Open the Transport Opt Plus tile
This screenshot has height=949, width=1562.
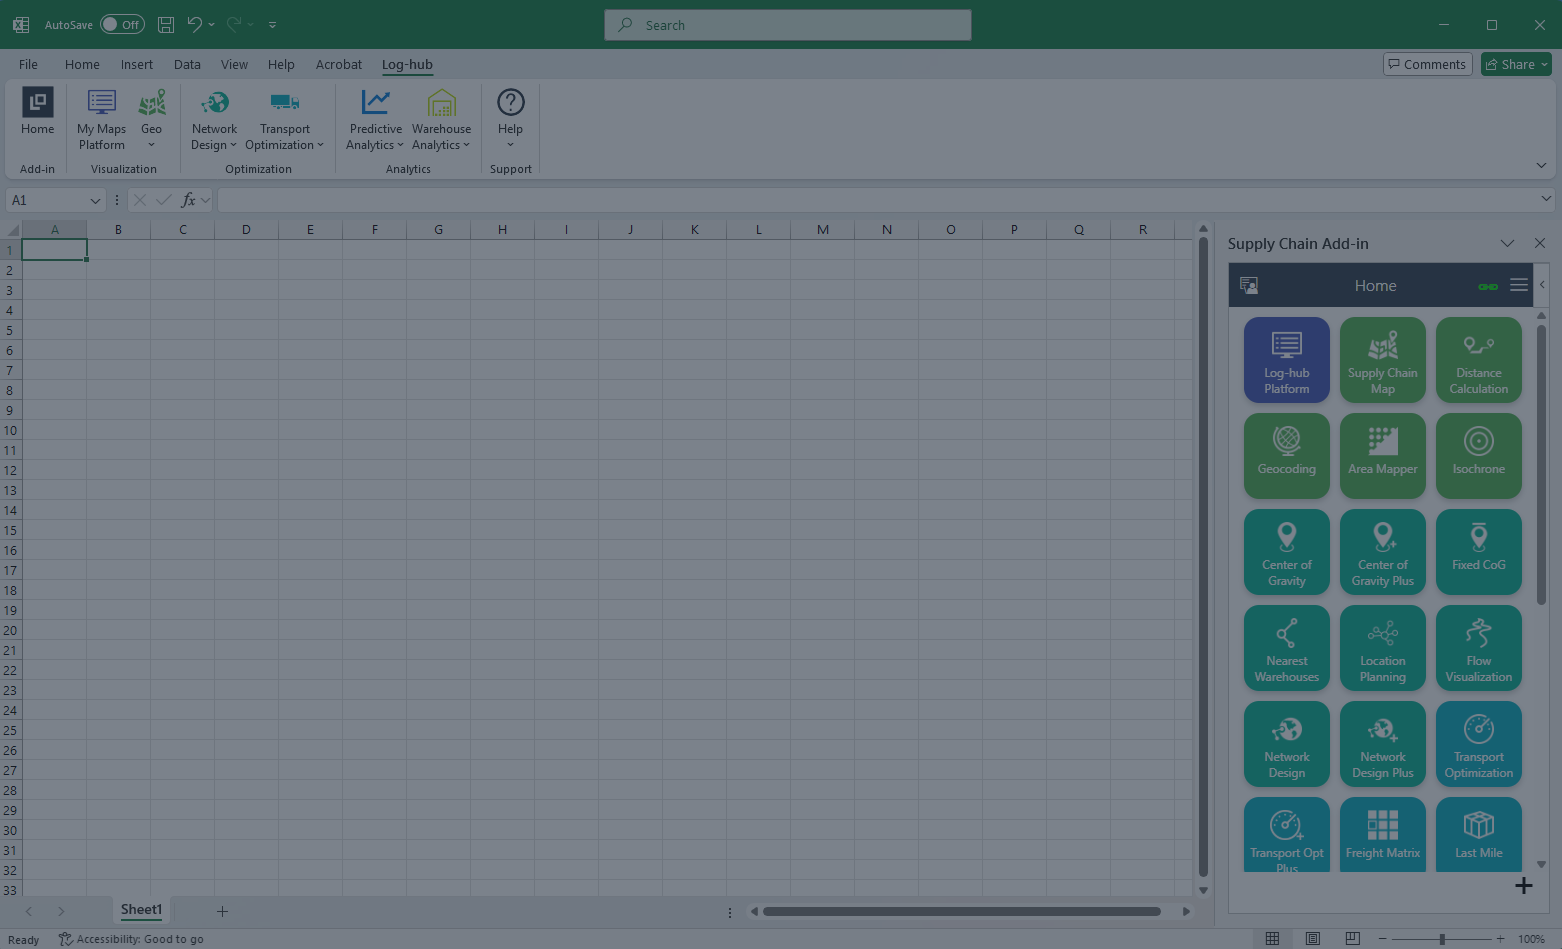[x=1287, y=834]
